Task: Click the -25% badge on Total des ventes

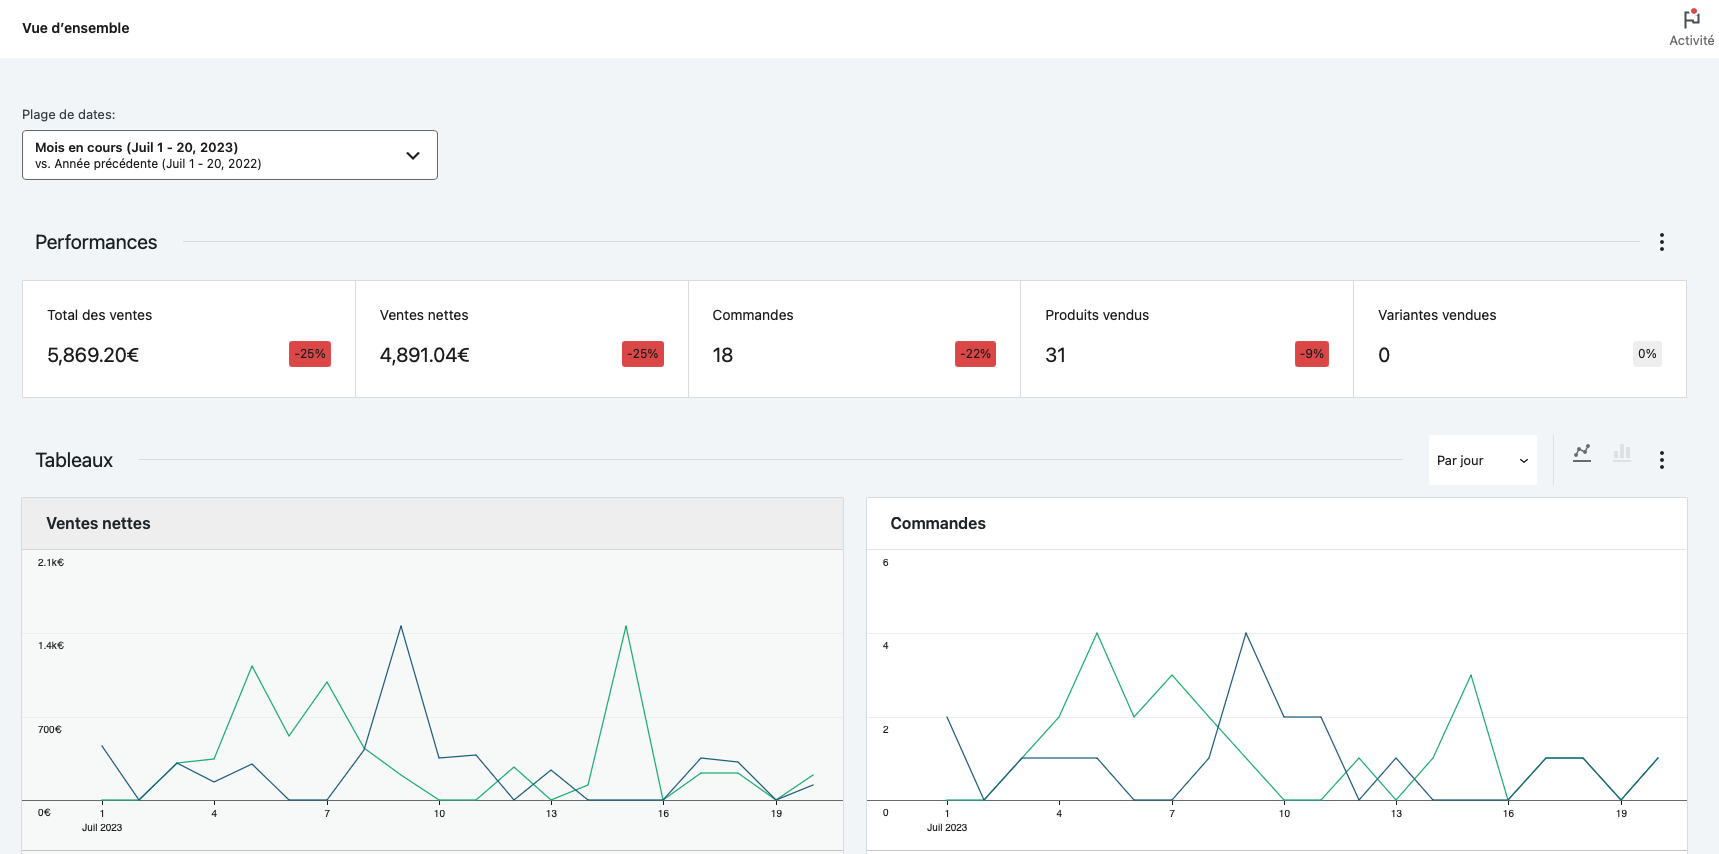Action: [x=310, y=354]
